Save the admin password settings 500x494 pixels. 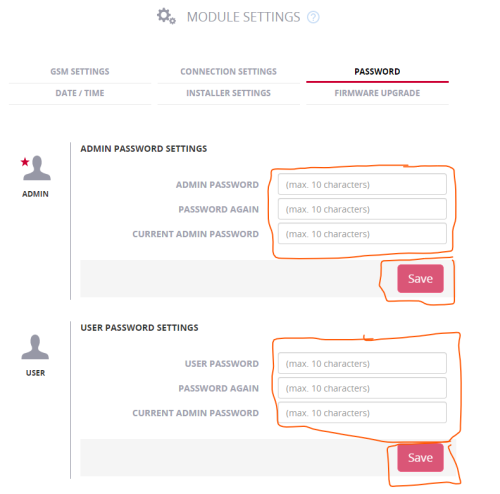[x=420, y=279]
